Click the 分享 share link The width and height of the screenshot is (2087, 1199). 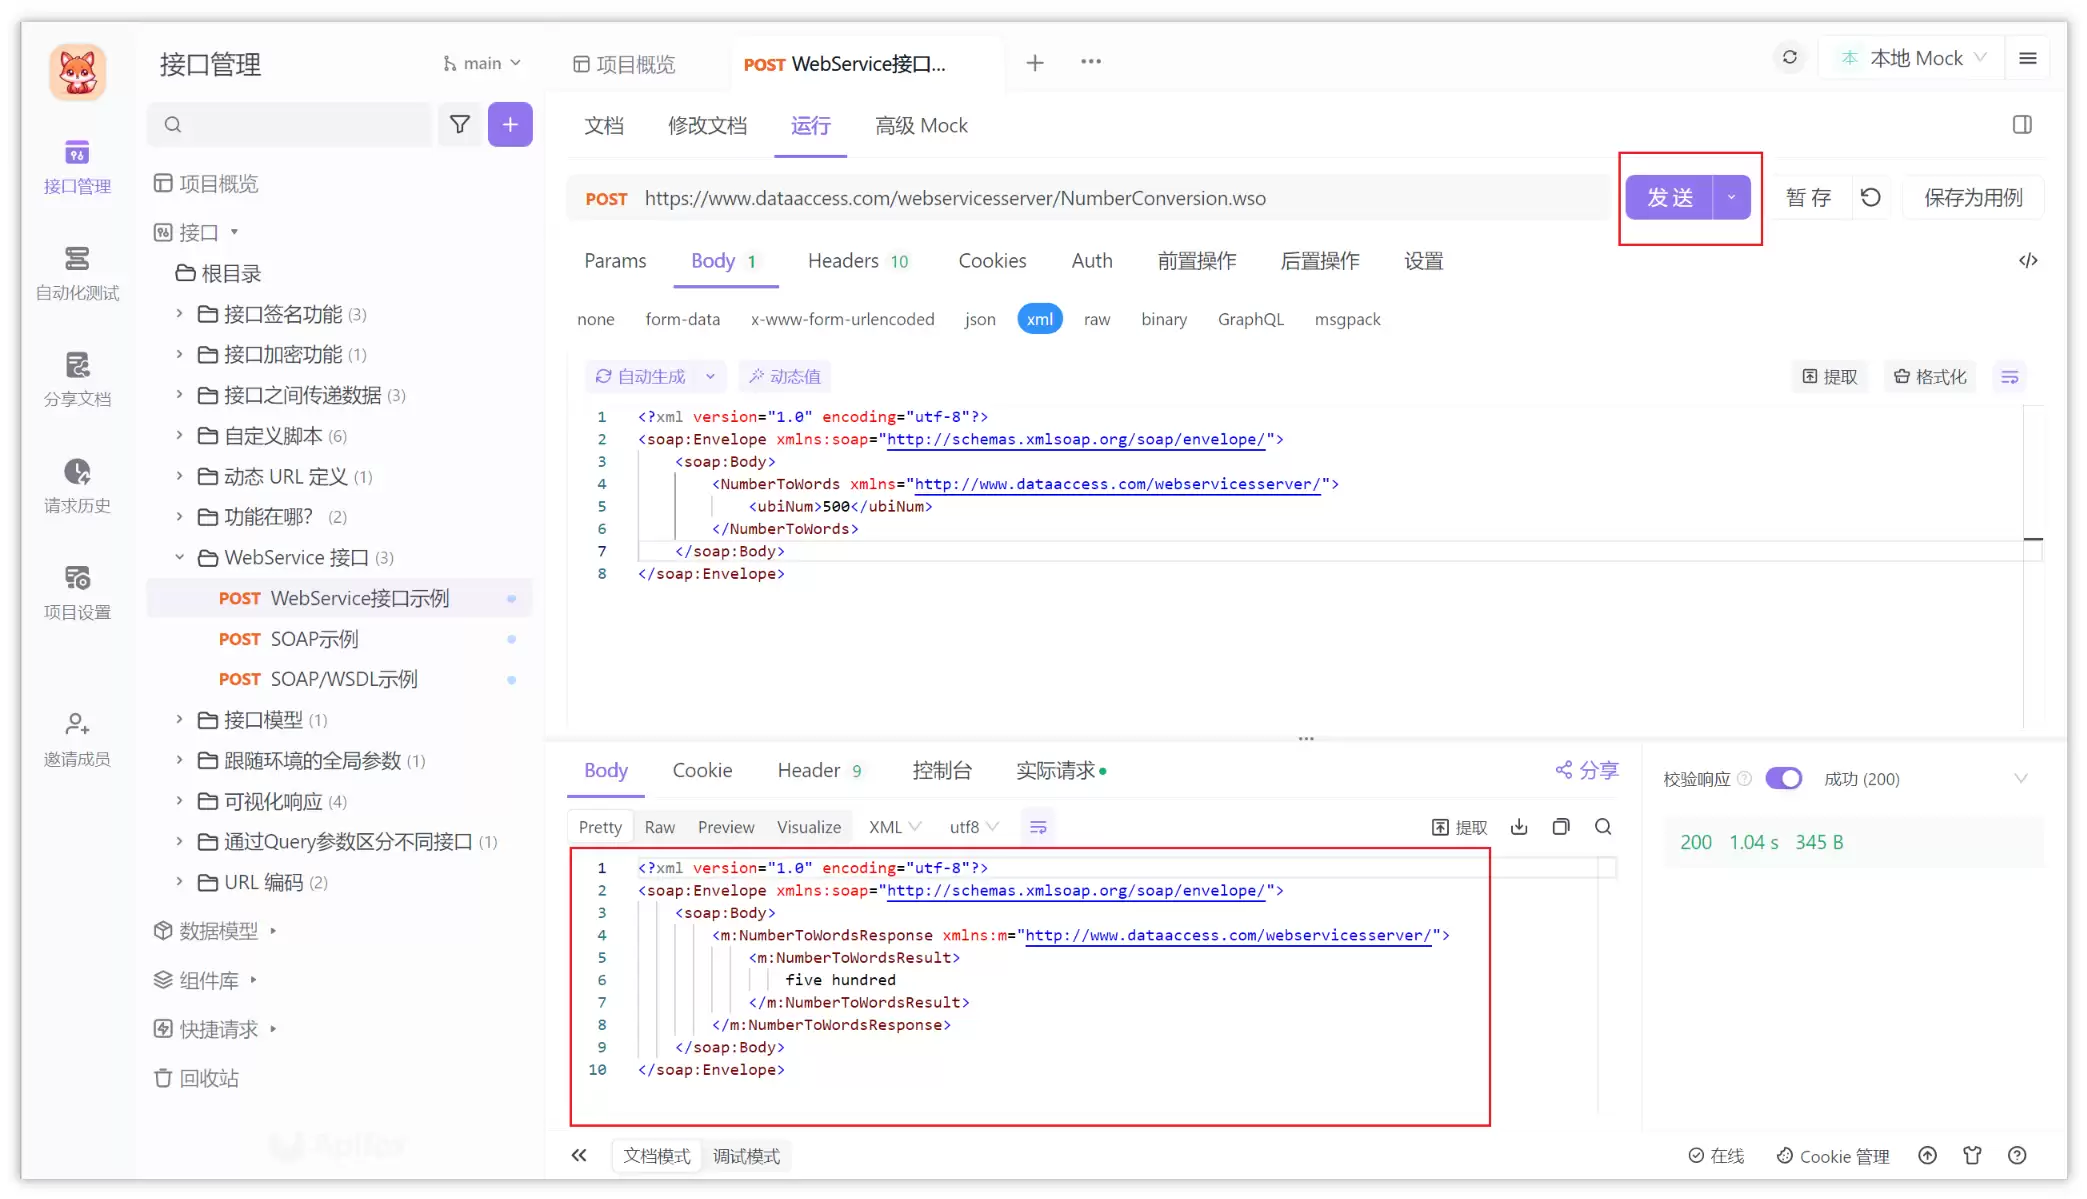pyautogui.click(x=1587, y=770)
